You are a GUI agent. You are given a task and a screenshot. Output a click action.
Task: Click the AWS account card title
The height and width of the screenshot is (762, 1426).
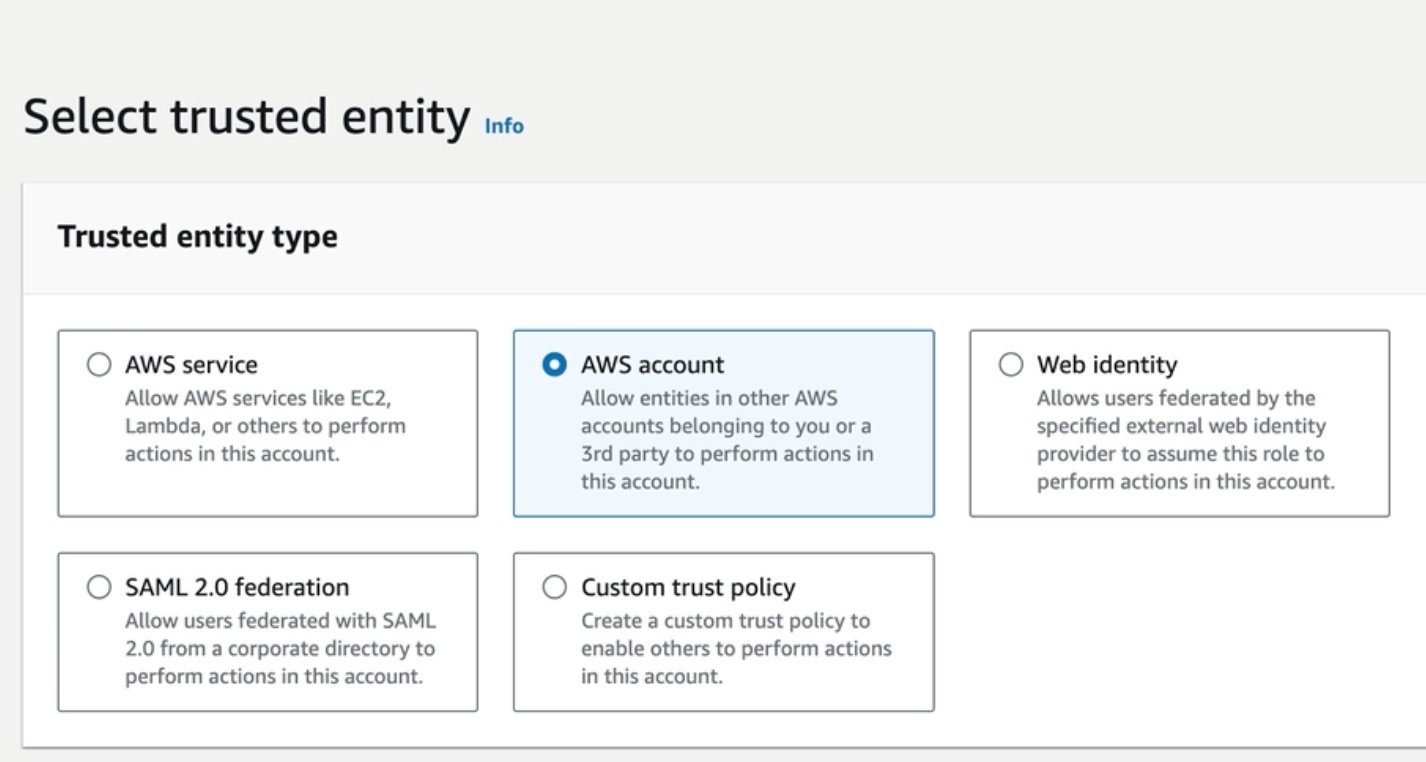(653, 365)
